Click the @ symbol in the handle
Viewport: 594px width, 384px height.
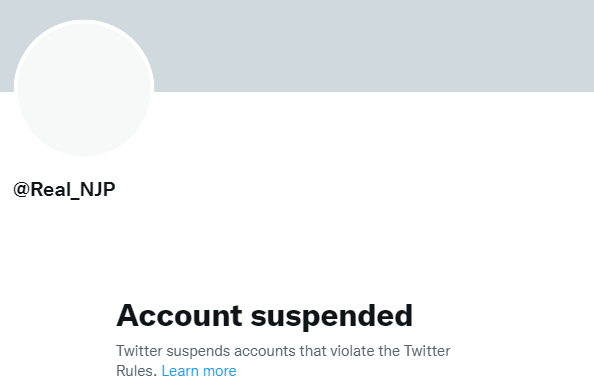[x=22, y=189]
